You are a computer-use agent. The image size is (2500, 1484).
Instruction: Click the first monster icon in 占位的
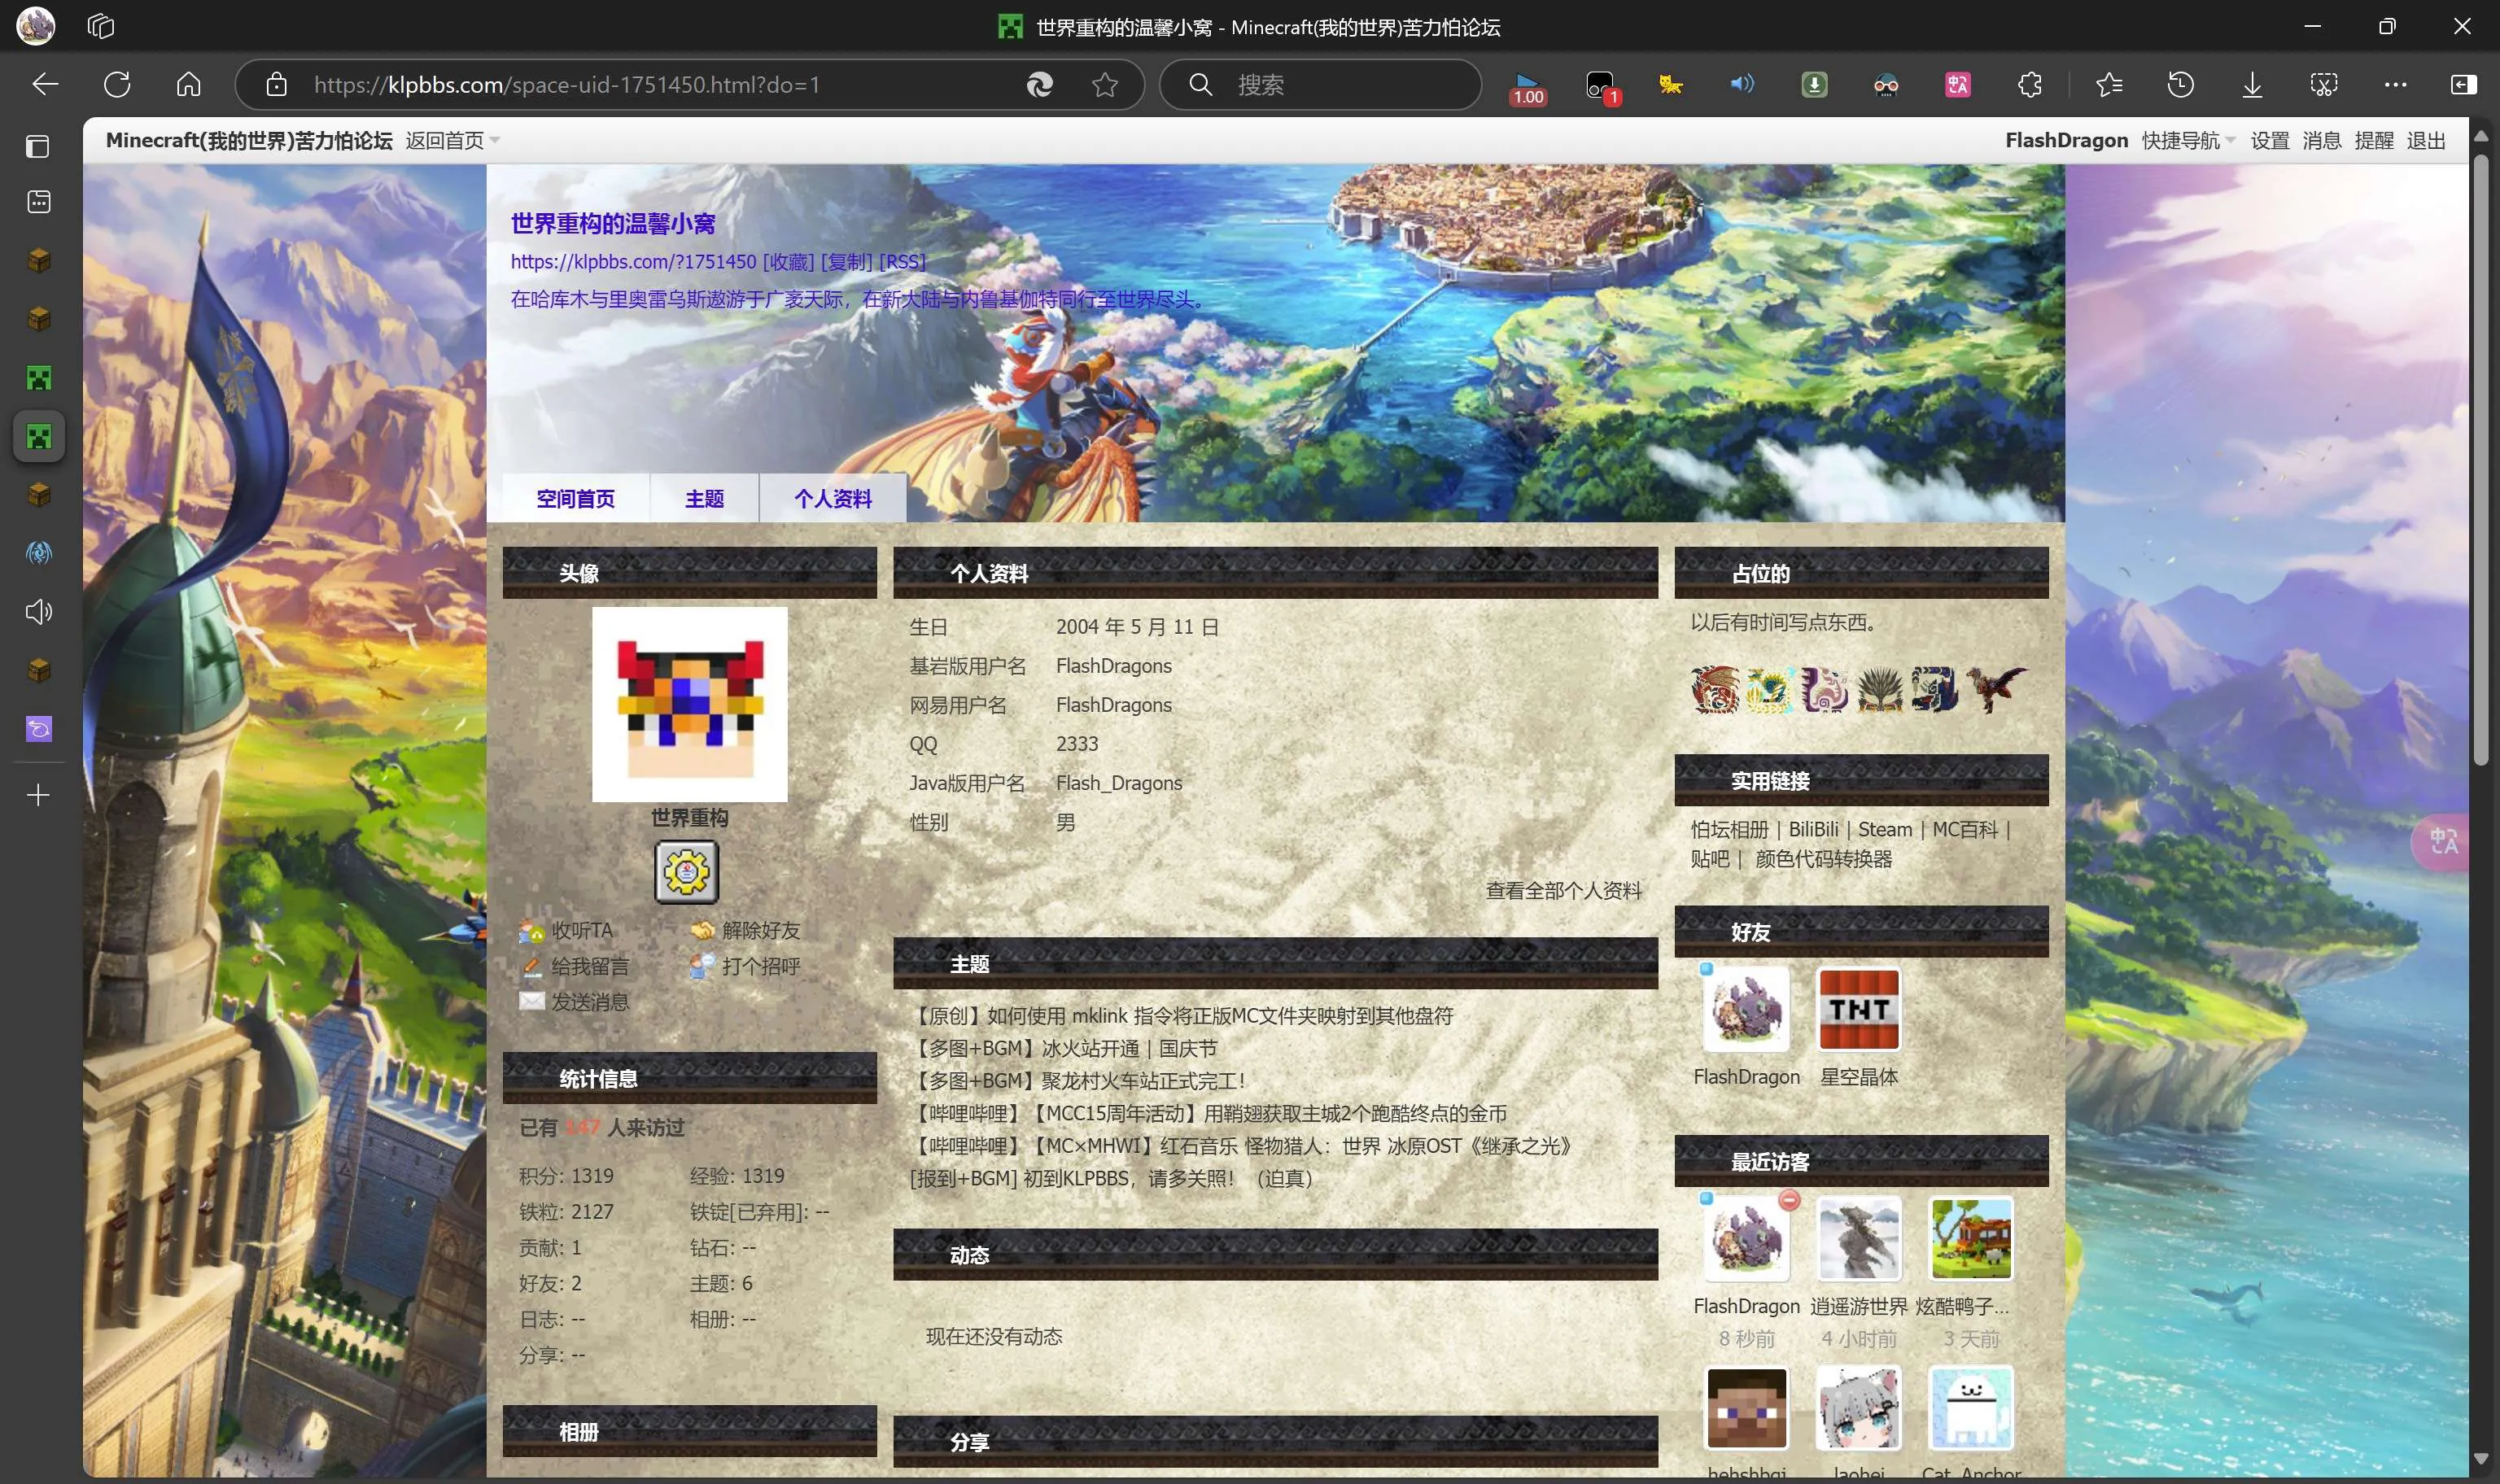(1715, 689)
